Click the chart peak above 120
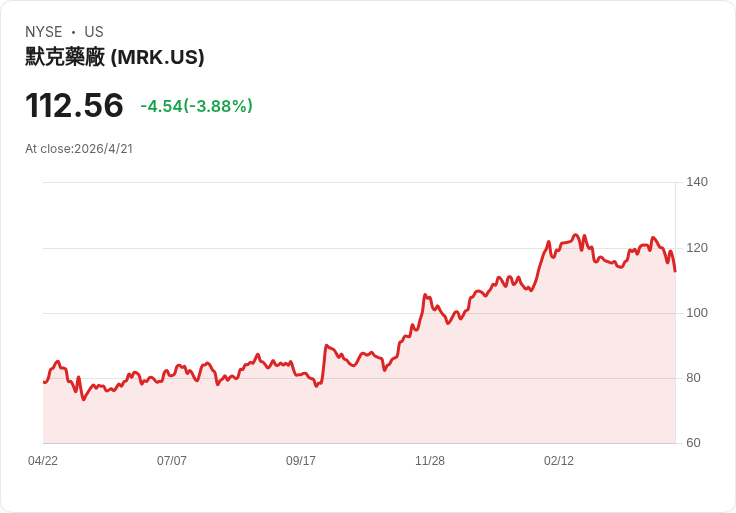Viewport: 736px width, 513px height. (x=575, y=235)
